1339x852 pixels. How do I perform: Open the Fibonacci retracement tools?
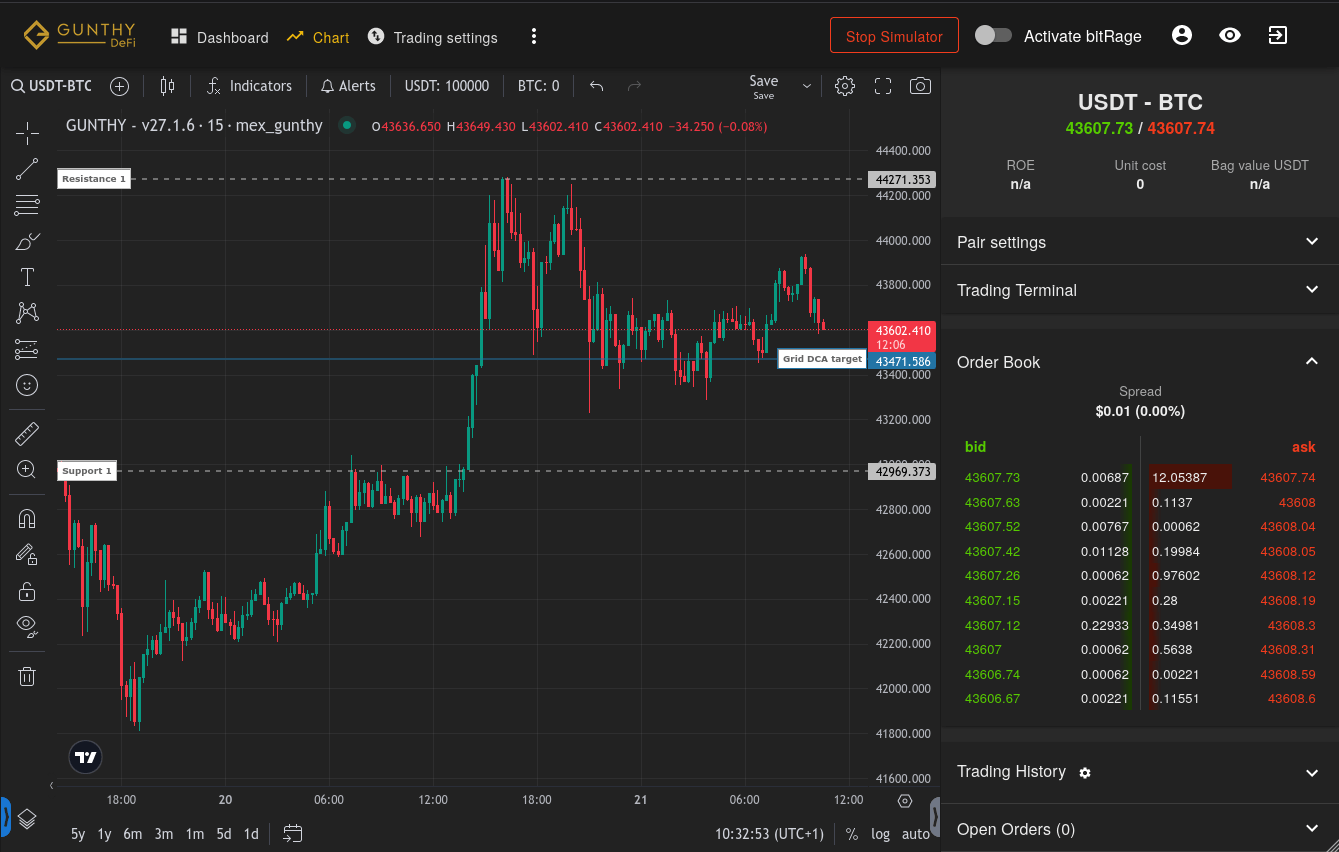point(27,206)
